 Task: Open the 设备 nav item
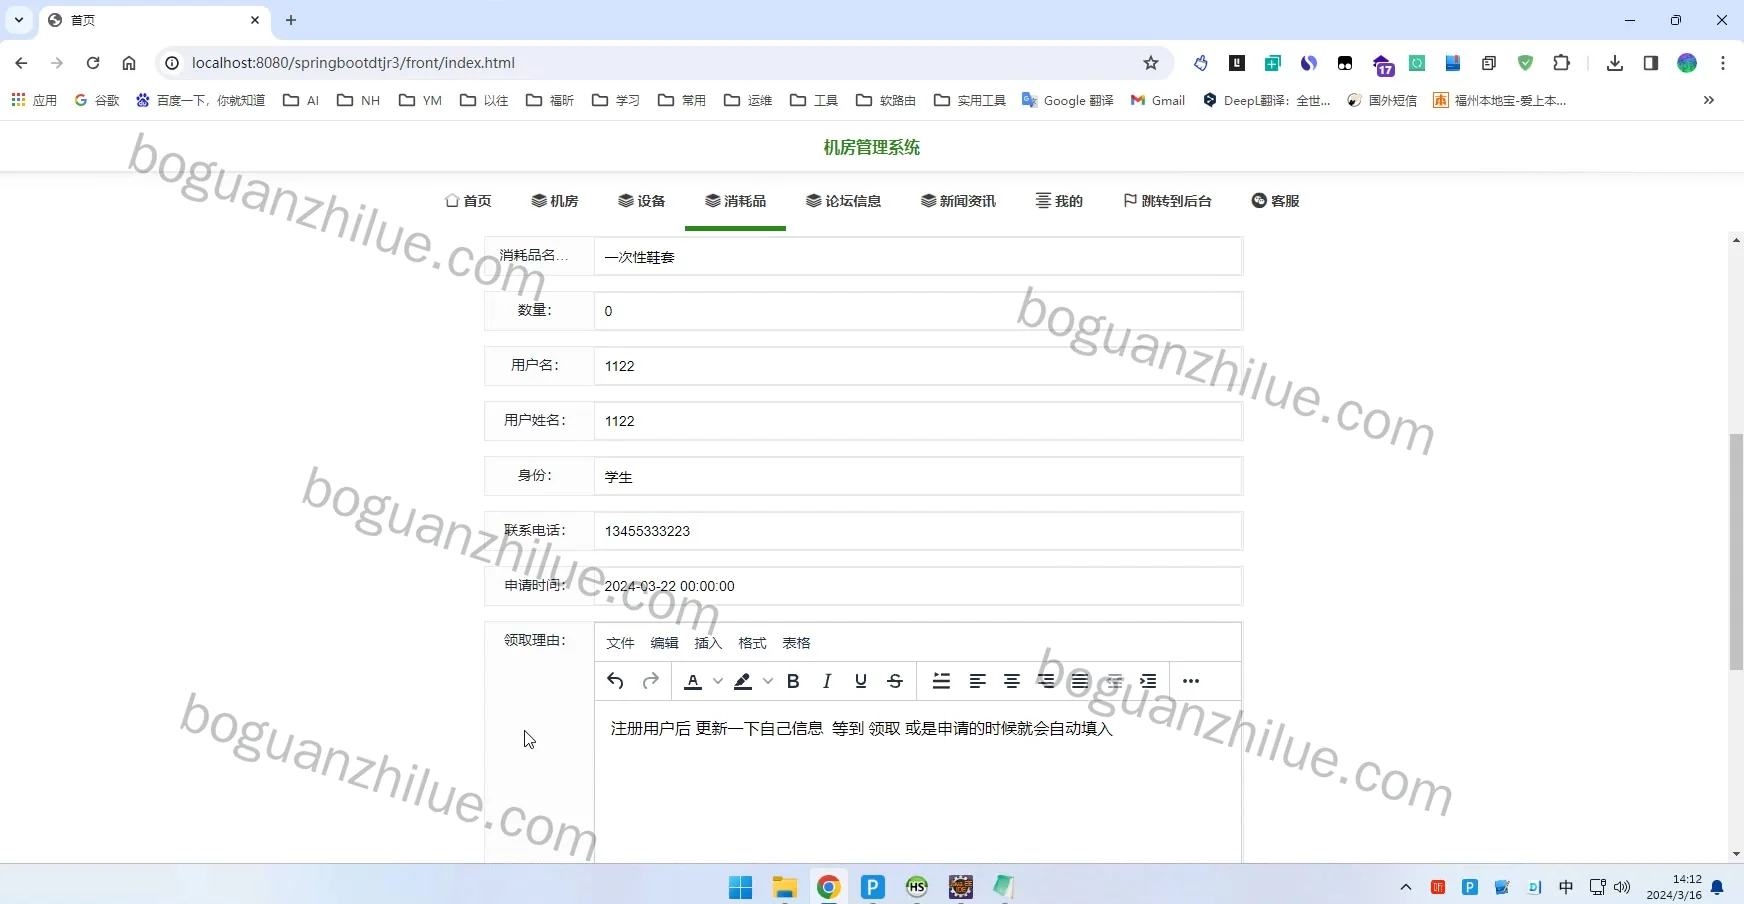(642, 201)
